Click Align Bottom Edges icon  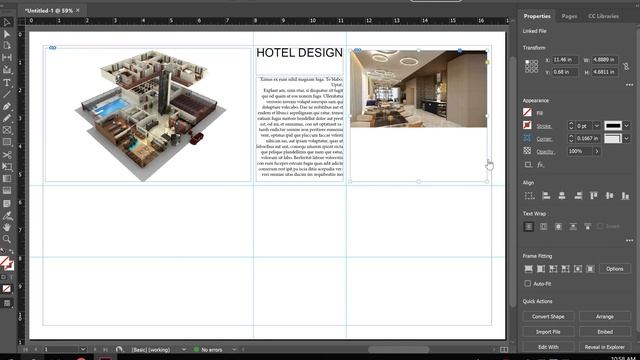pos(625,196)
